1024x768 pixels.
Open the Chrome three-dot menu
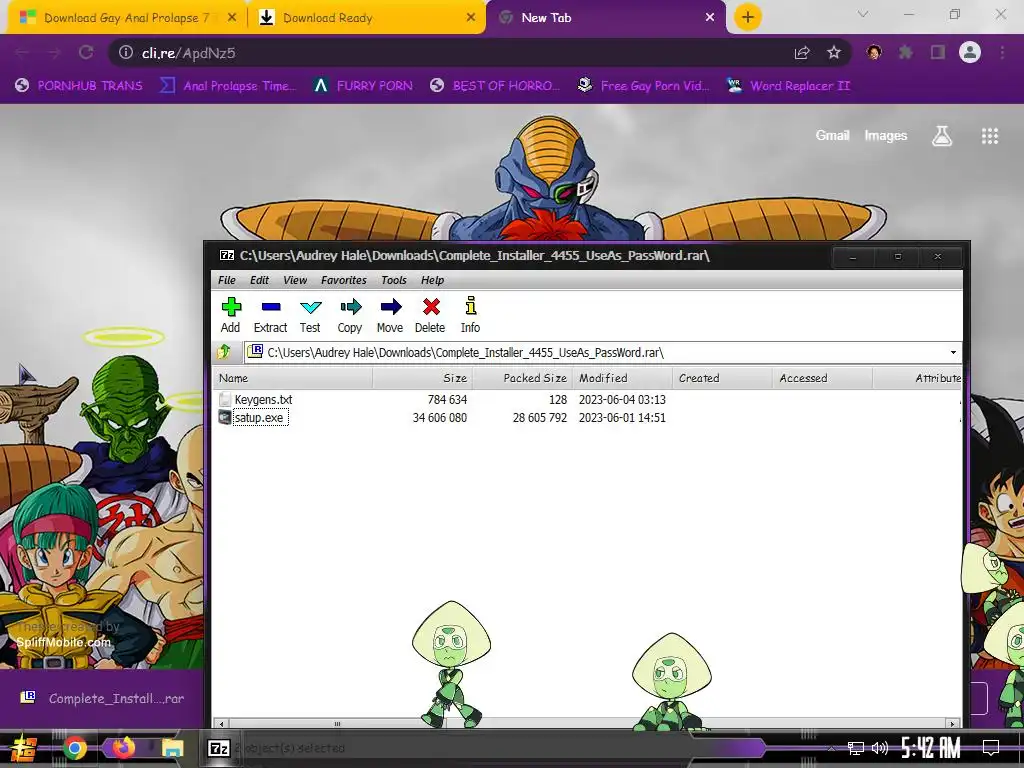[1002, 52]
